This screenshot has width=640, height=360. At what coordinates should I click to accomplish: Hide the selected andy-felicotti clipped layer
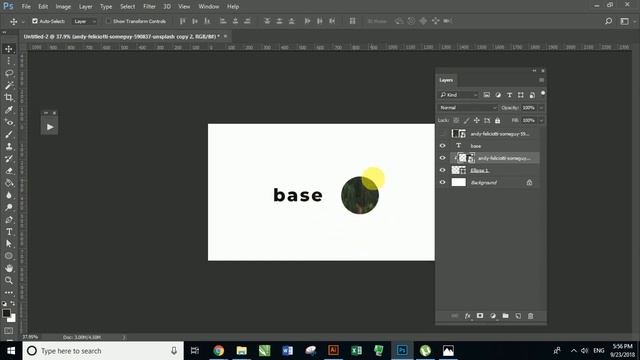442,158
